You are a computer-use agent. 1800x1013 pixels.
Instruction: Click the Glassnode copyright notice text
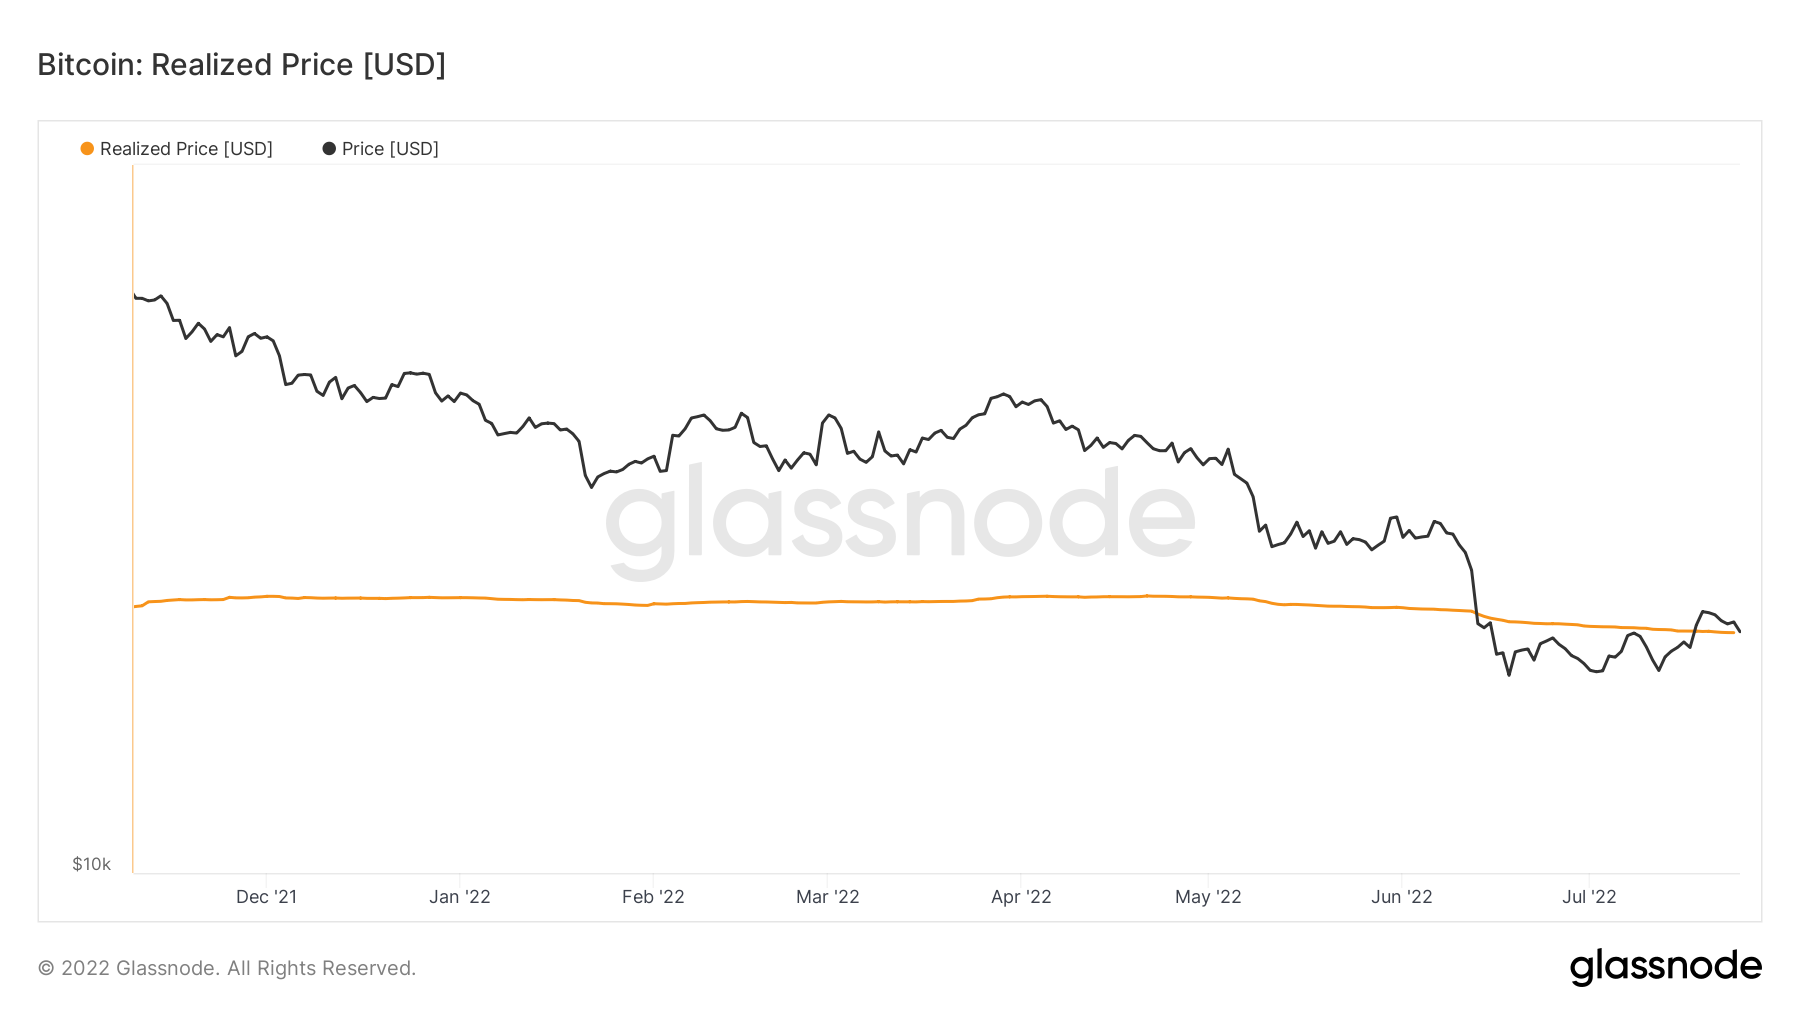(x=227, y=968)
